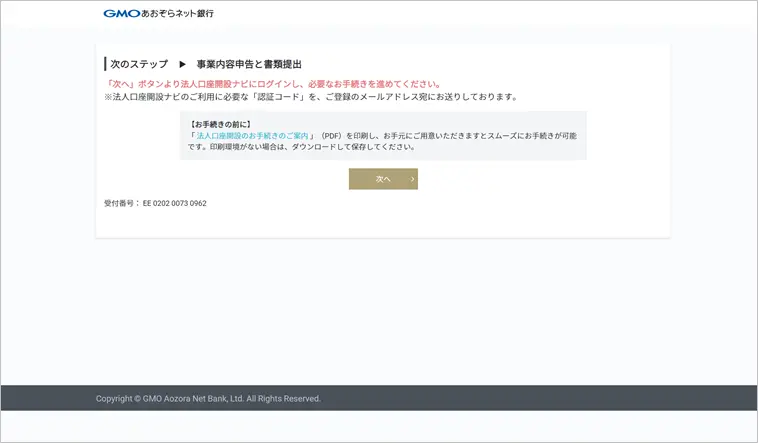Open the 法人口座開設のお手続きのご案内 PDF link
The image size is (758, 443).
point(252,135)
